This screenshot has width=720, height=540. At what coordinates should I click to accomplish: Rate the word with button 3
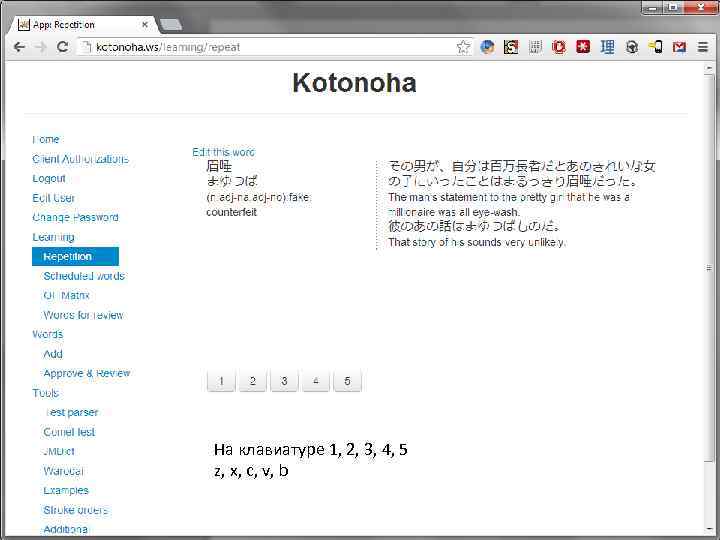pyautogui.click(x=284, y=381)
